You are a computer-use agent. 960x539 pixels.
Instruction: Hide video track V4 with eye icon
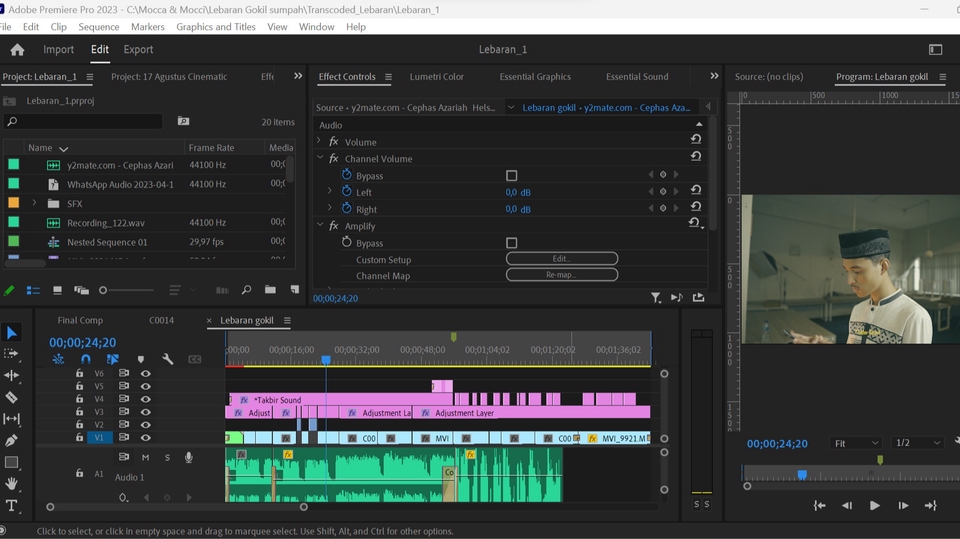[x=146, y=399]
